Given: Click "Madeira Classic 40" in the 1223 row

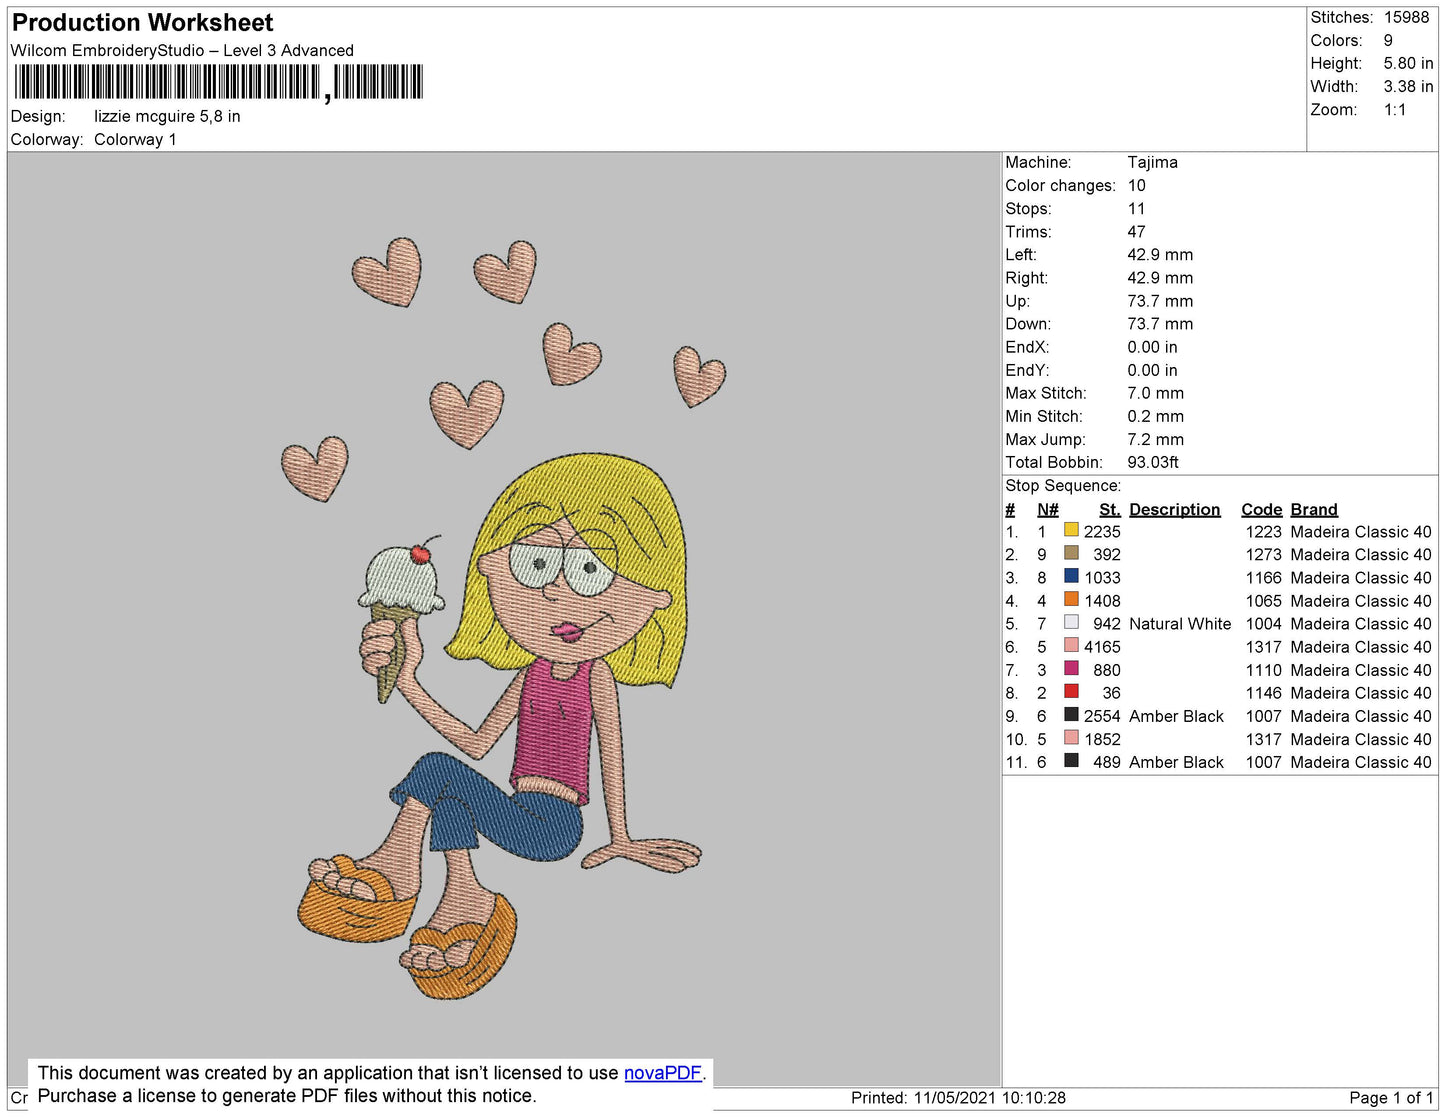Looking at the screenshot, I should coord(1361,531).
